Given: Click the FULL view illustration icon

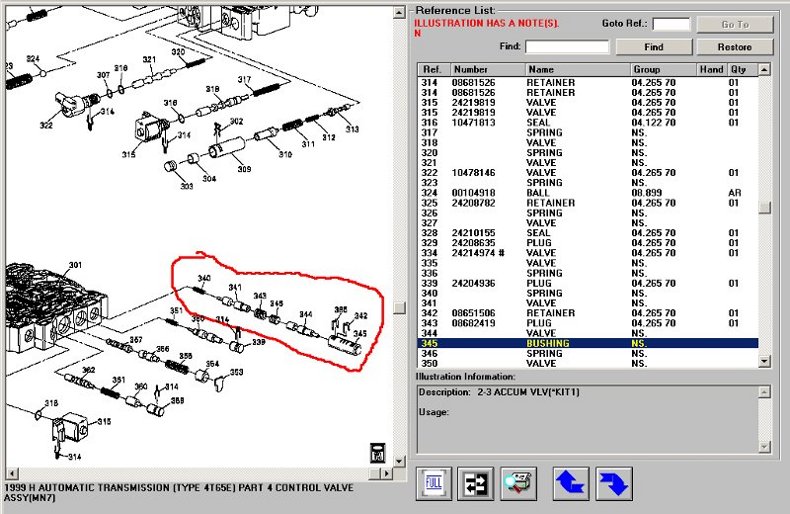Looking at the screenshot, I should [434, 483].
